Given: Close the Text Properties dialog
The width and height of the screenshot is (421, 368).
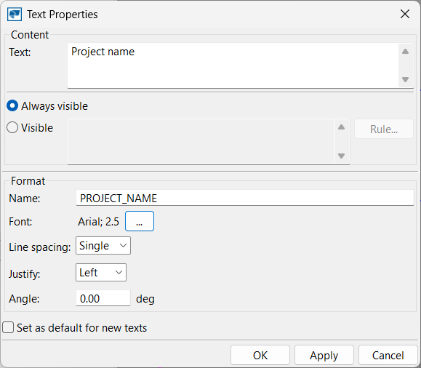Looking at the screenshot, I should click(x=405, y=14).
